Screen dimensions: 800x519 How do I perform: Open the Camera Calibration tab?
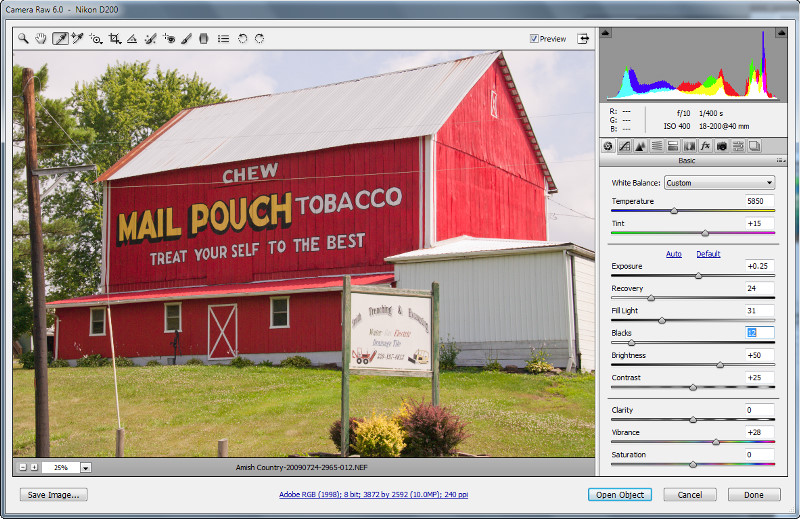(x=722, y=146)
